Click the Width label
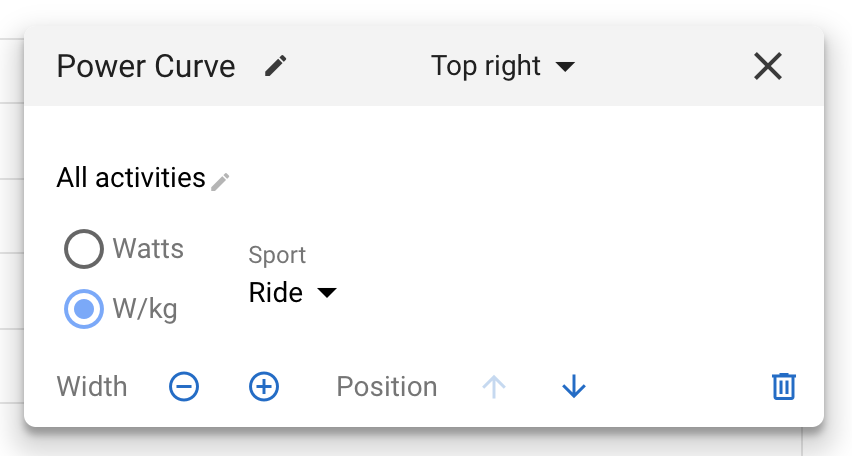This screenshot has height=456, width=852. [92, 387]
